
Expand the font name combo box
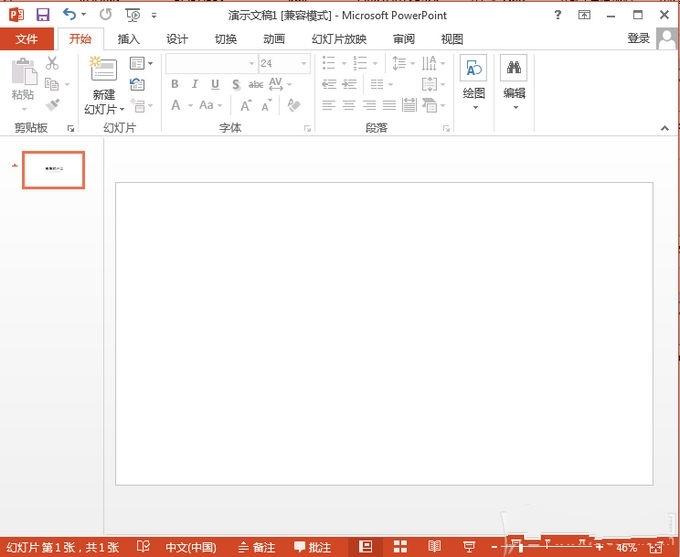pyautogui.click(x=251, y=63)
